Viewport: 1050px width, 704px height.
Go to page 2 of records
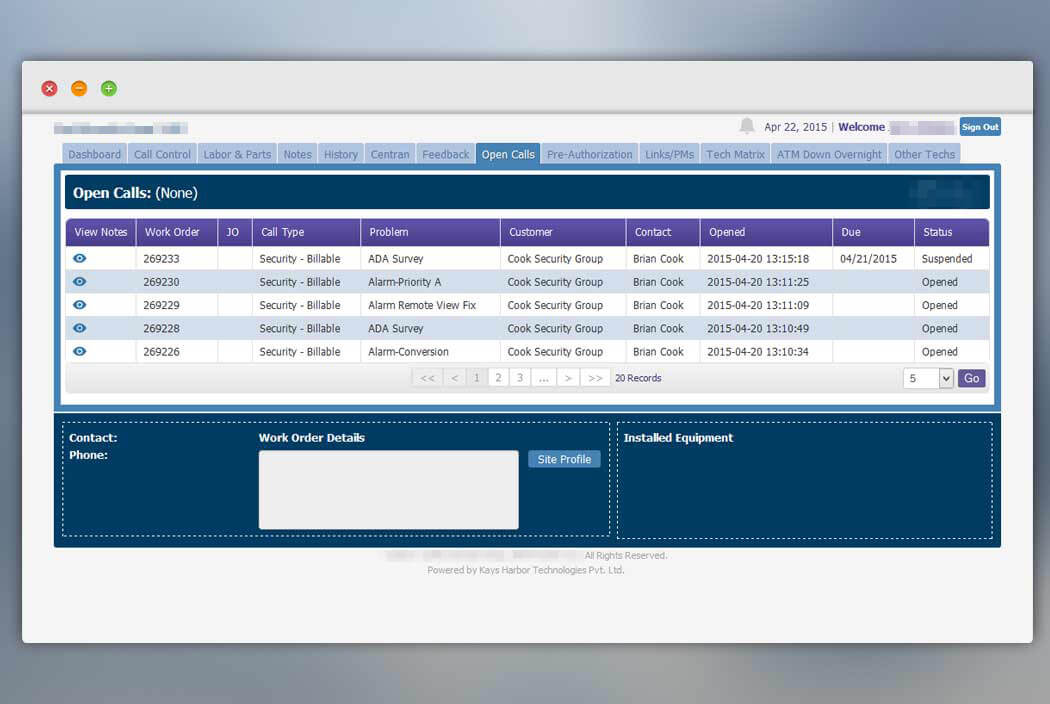[x=498, y=378]
